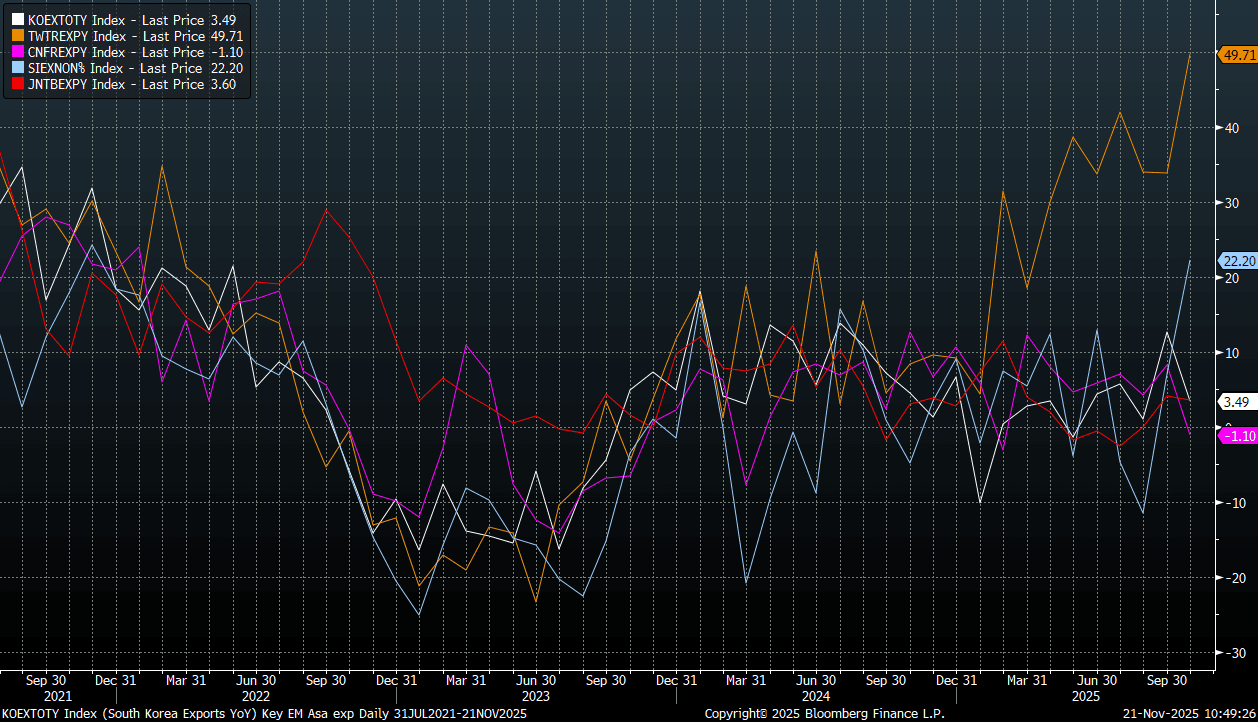This screenshot has width=1258, height=722.
Task: Select the CNFREXPY Index legend entry
Action: click(x=134, y=52)
